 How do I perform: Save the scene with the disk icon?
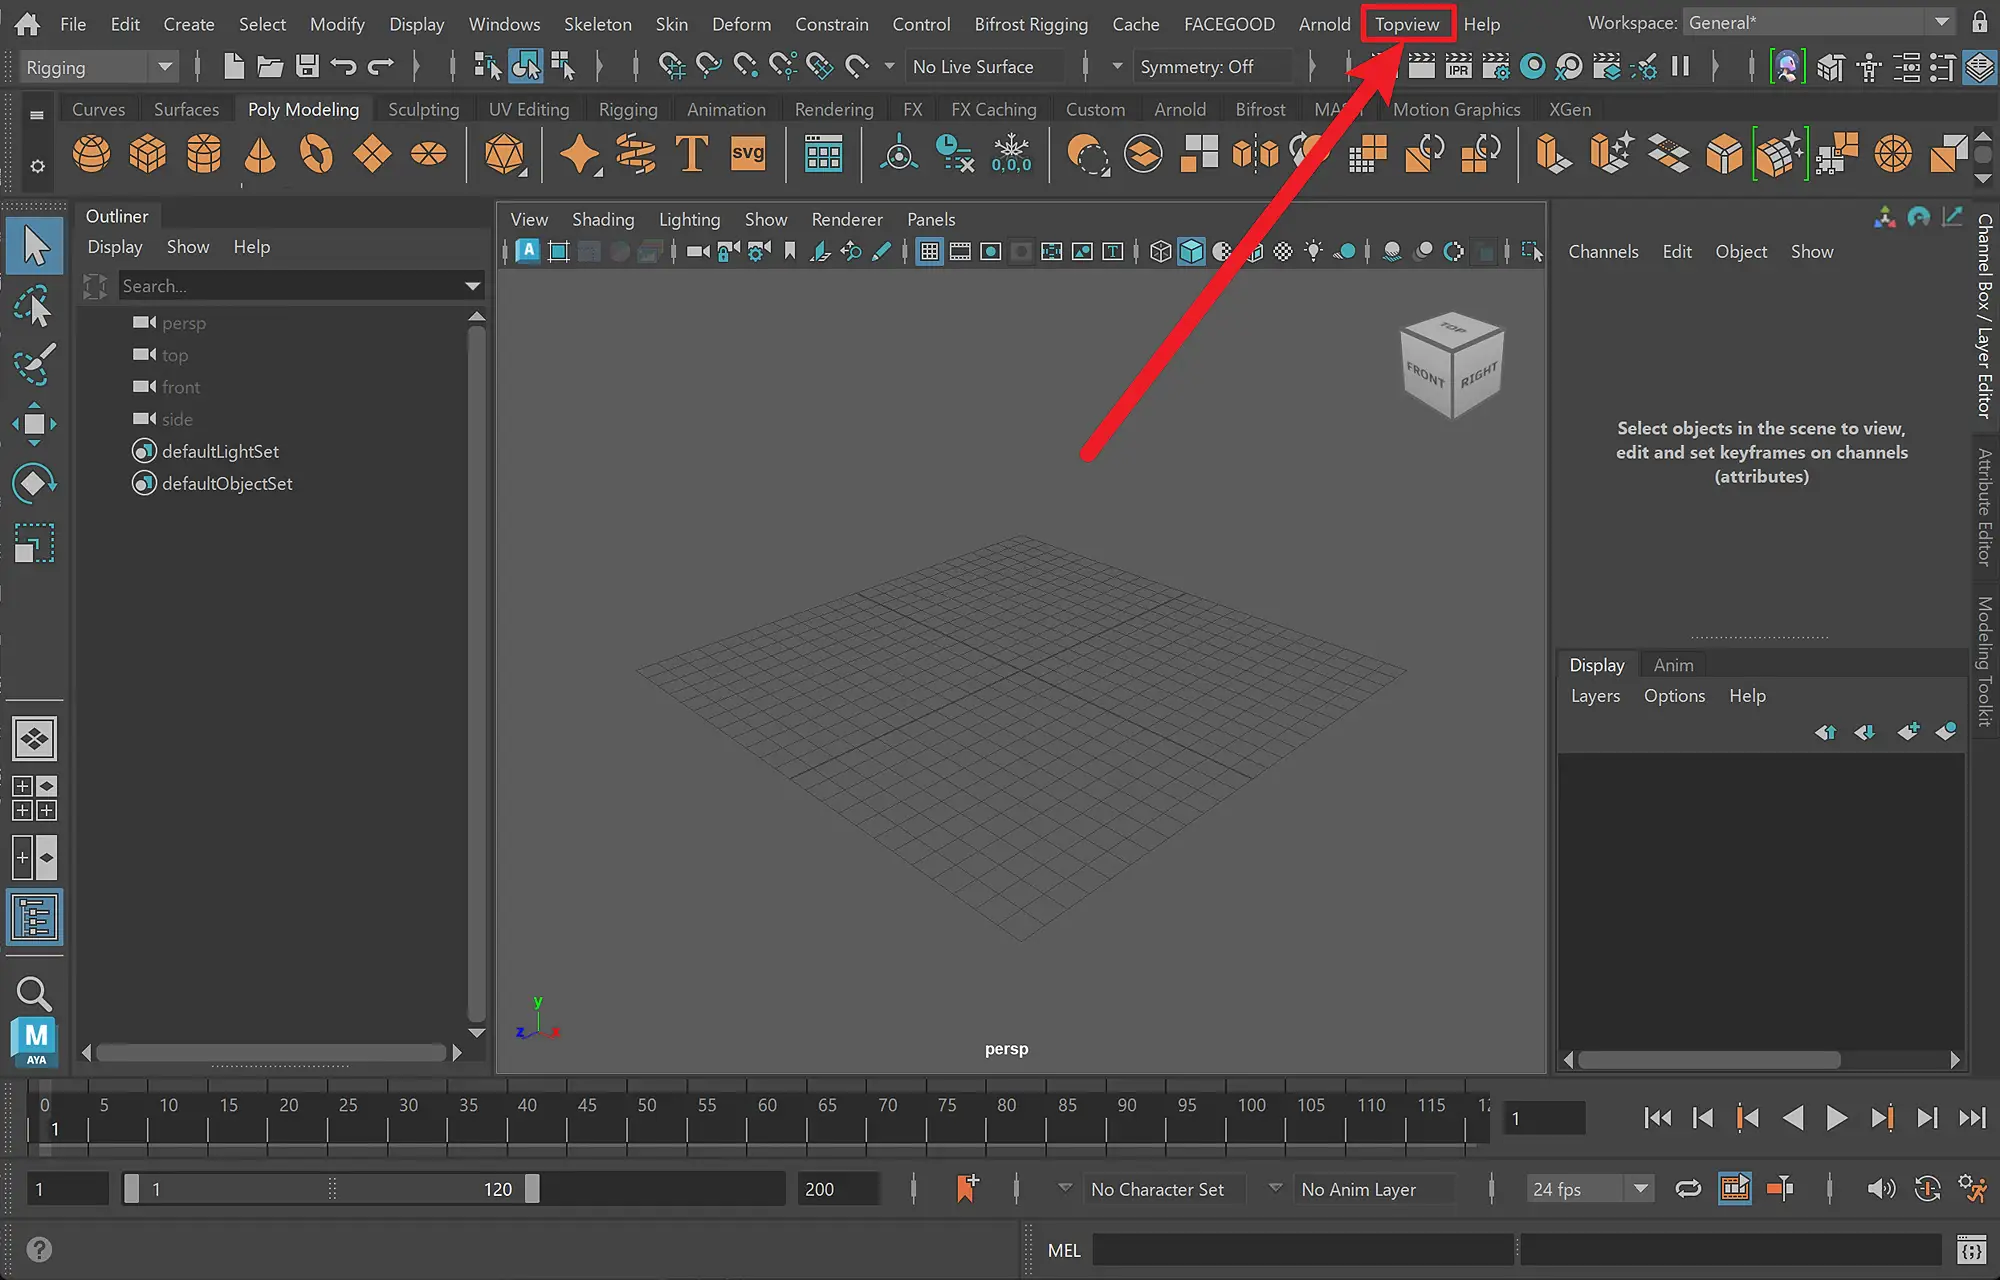307,67
